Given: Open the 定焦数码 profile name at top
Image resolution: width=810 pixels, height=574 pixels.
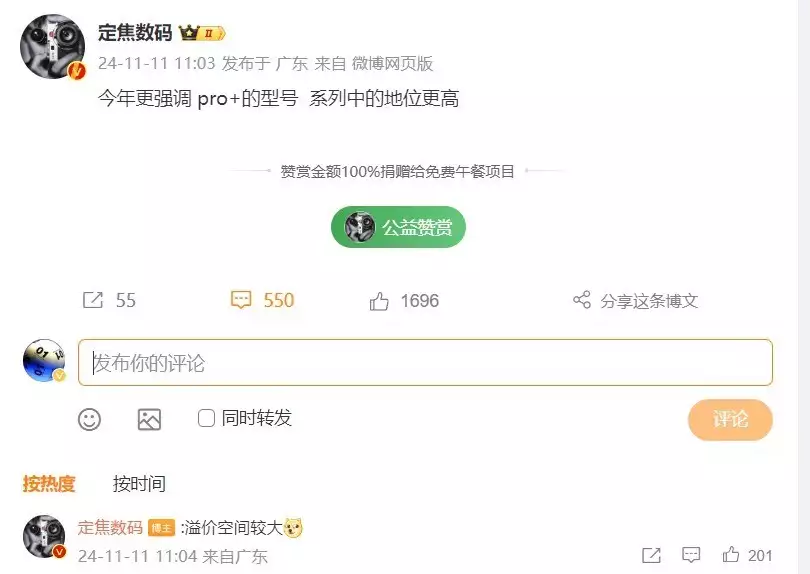Looking at the screenshot, I should click(x=135, y=33).
